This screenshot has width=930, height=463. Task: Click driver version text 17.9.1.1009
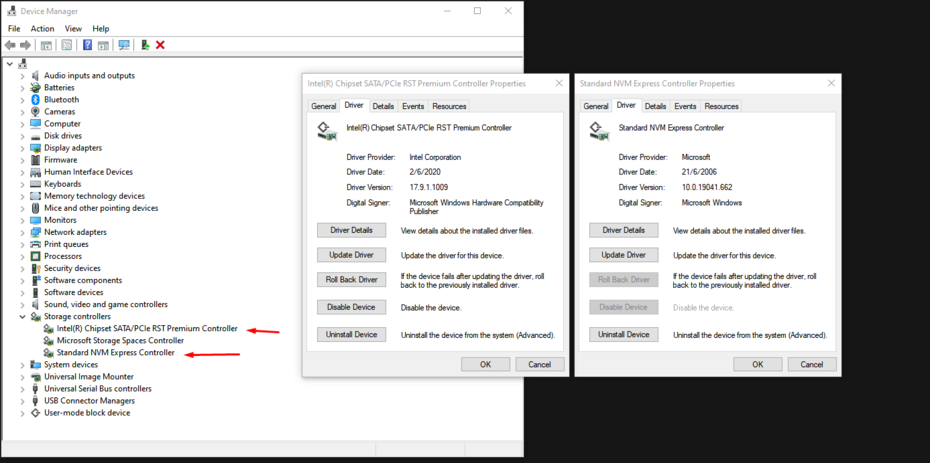click(x=430, y=187)
